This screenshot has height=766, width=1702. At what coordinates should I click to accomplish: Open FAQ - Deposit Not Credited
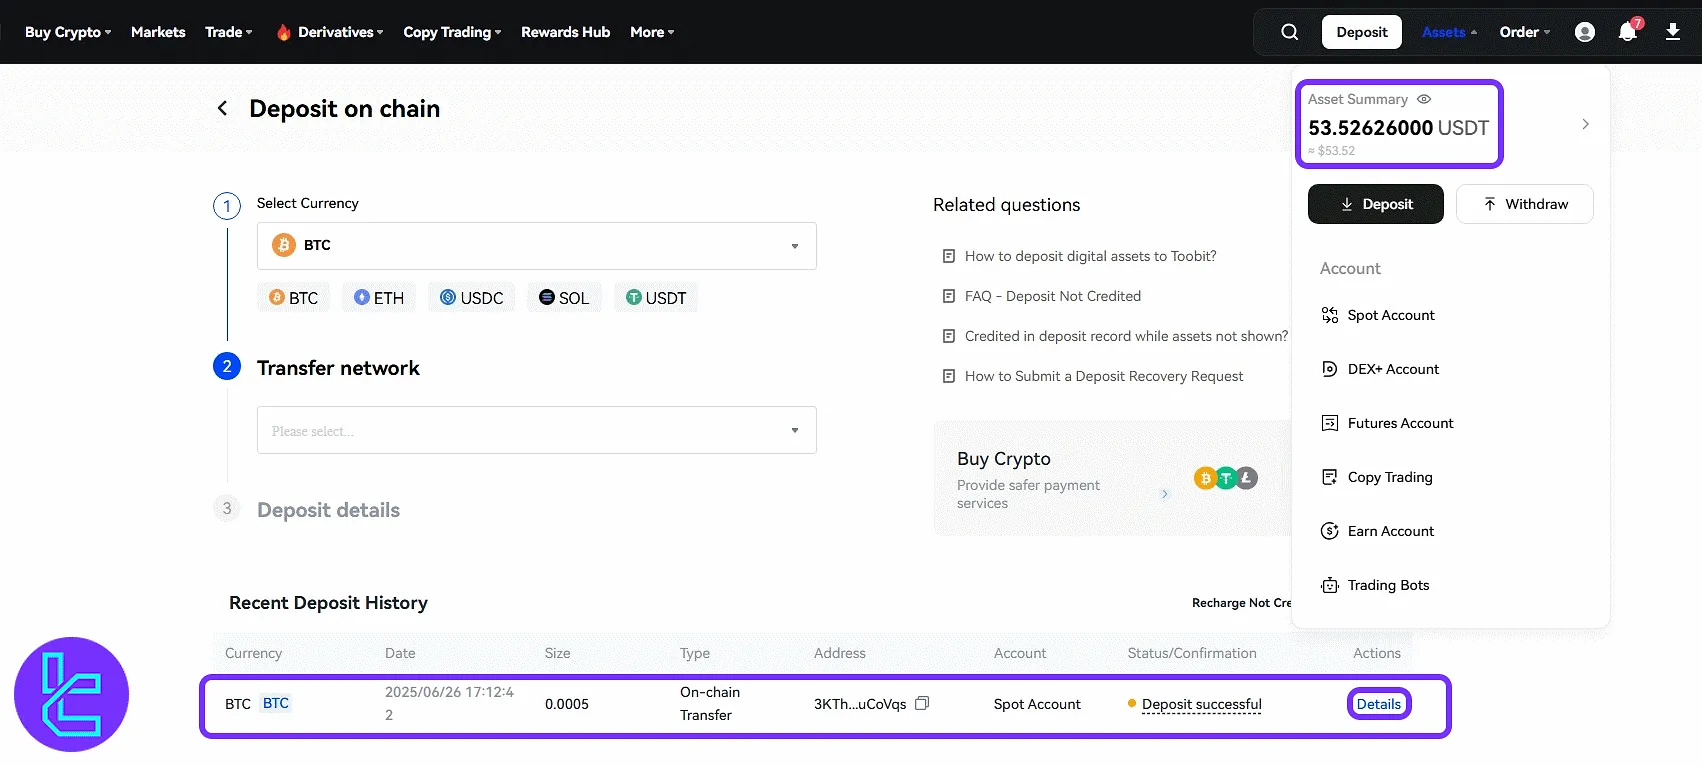pos(1052,296)
